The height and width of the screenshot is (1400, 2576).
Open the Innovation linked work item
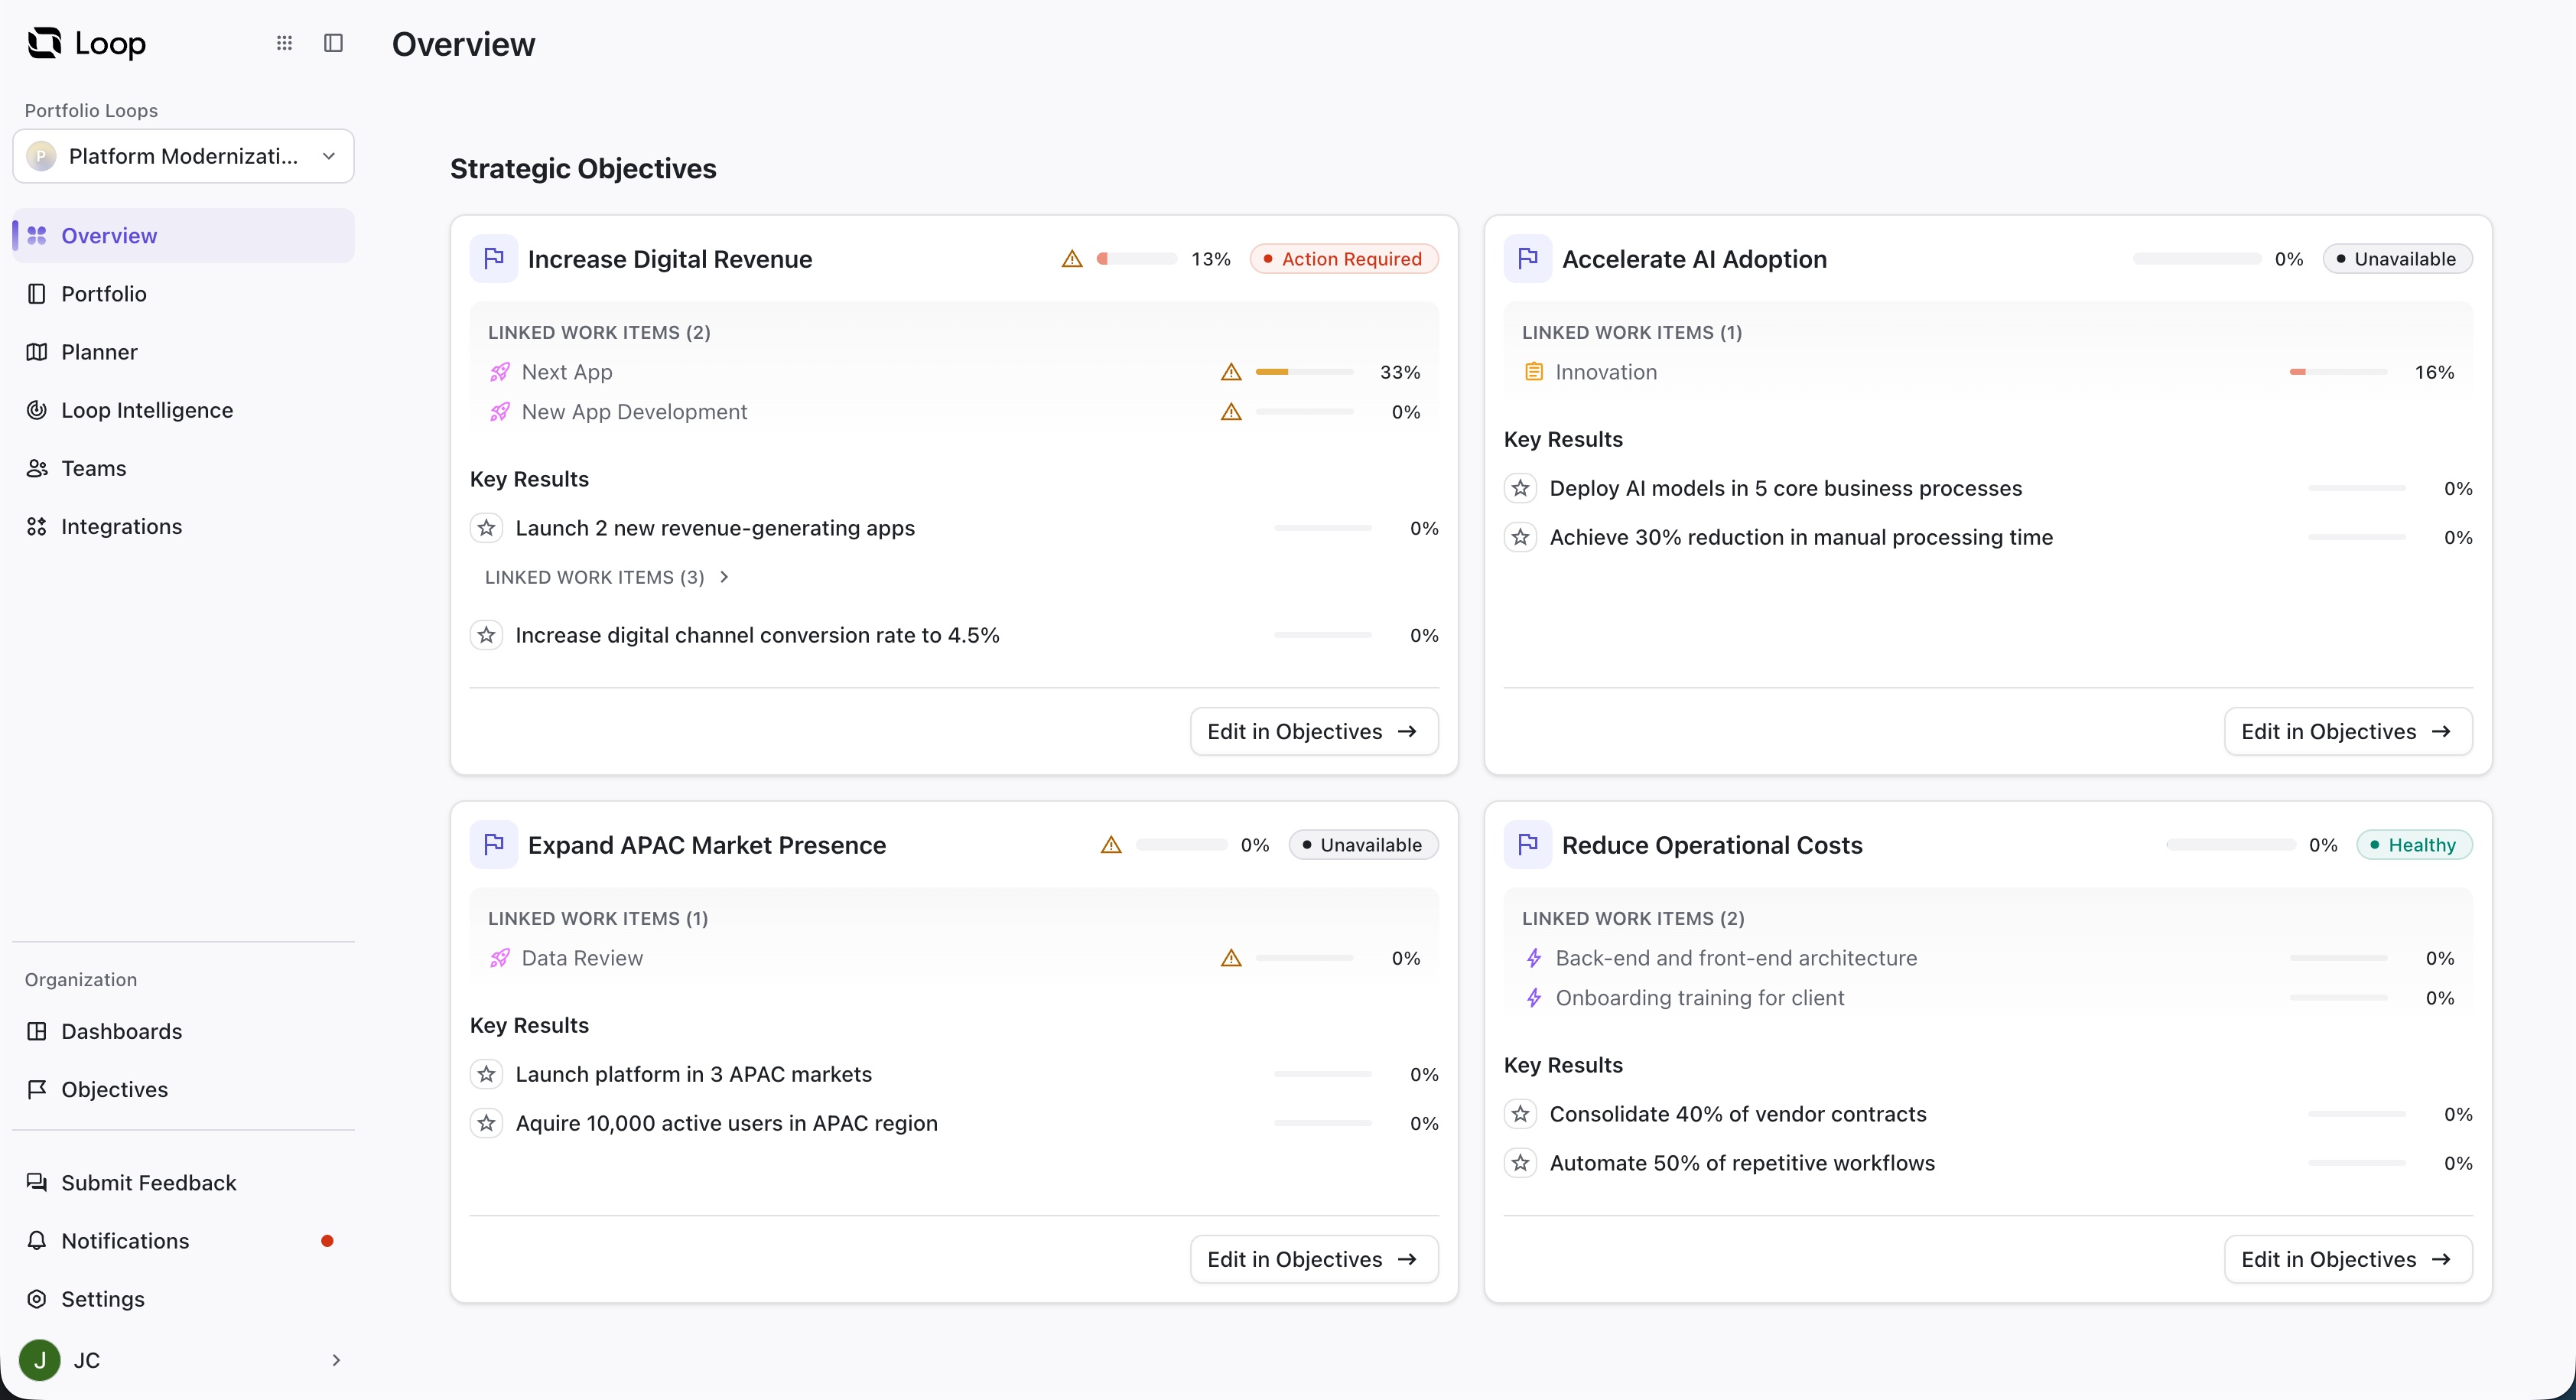(x=1606, y=372)
